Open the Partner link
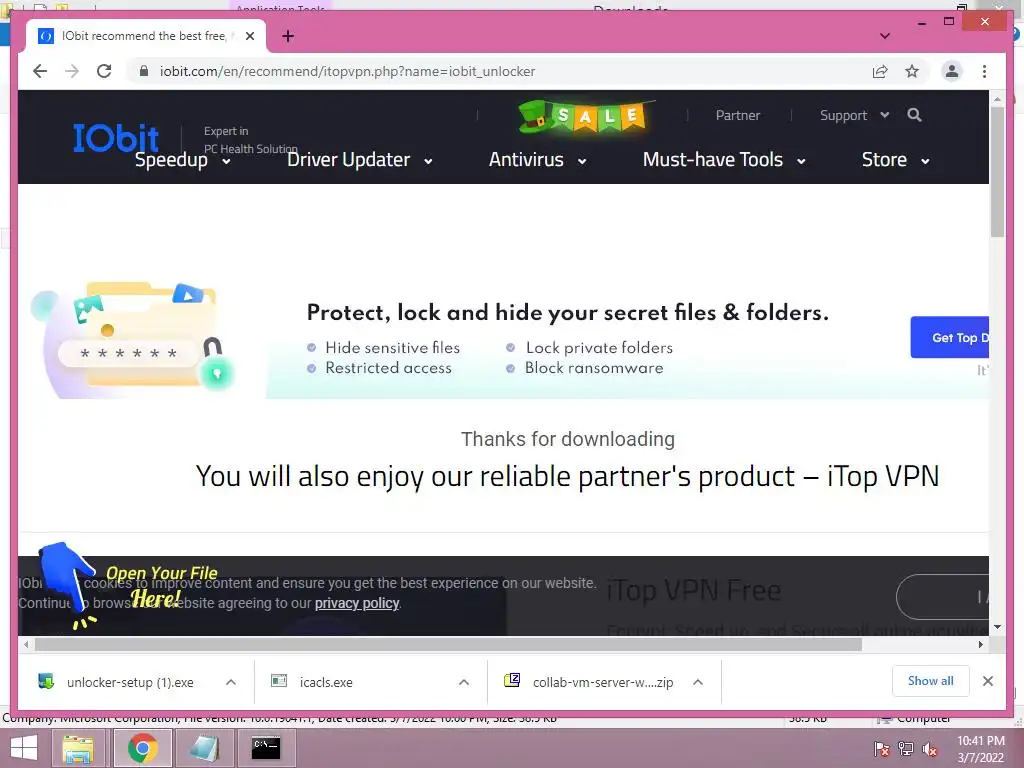The width and height of the screenshot is (1024, 768). [x=737, y=115]
